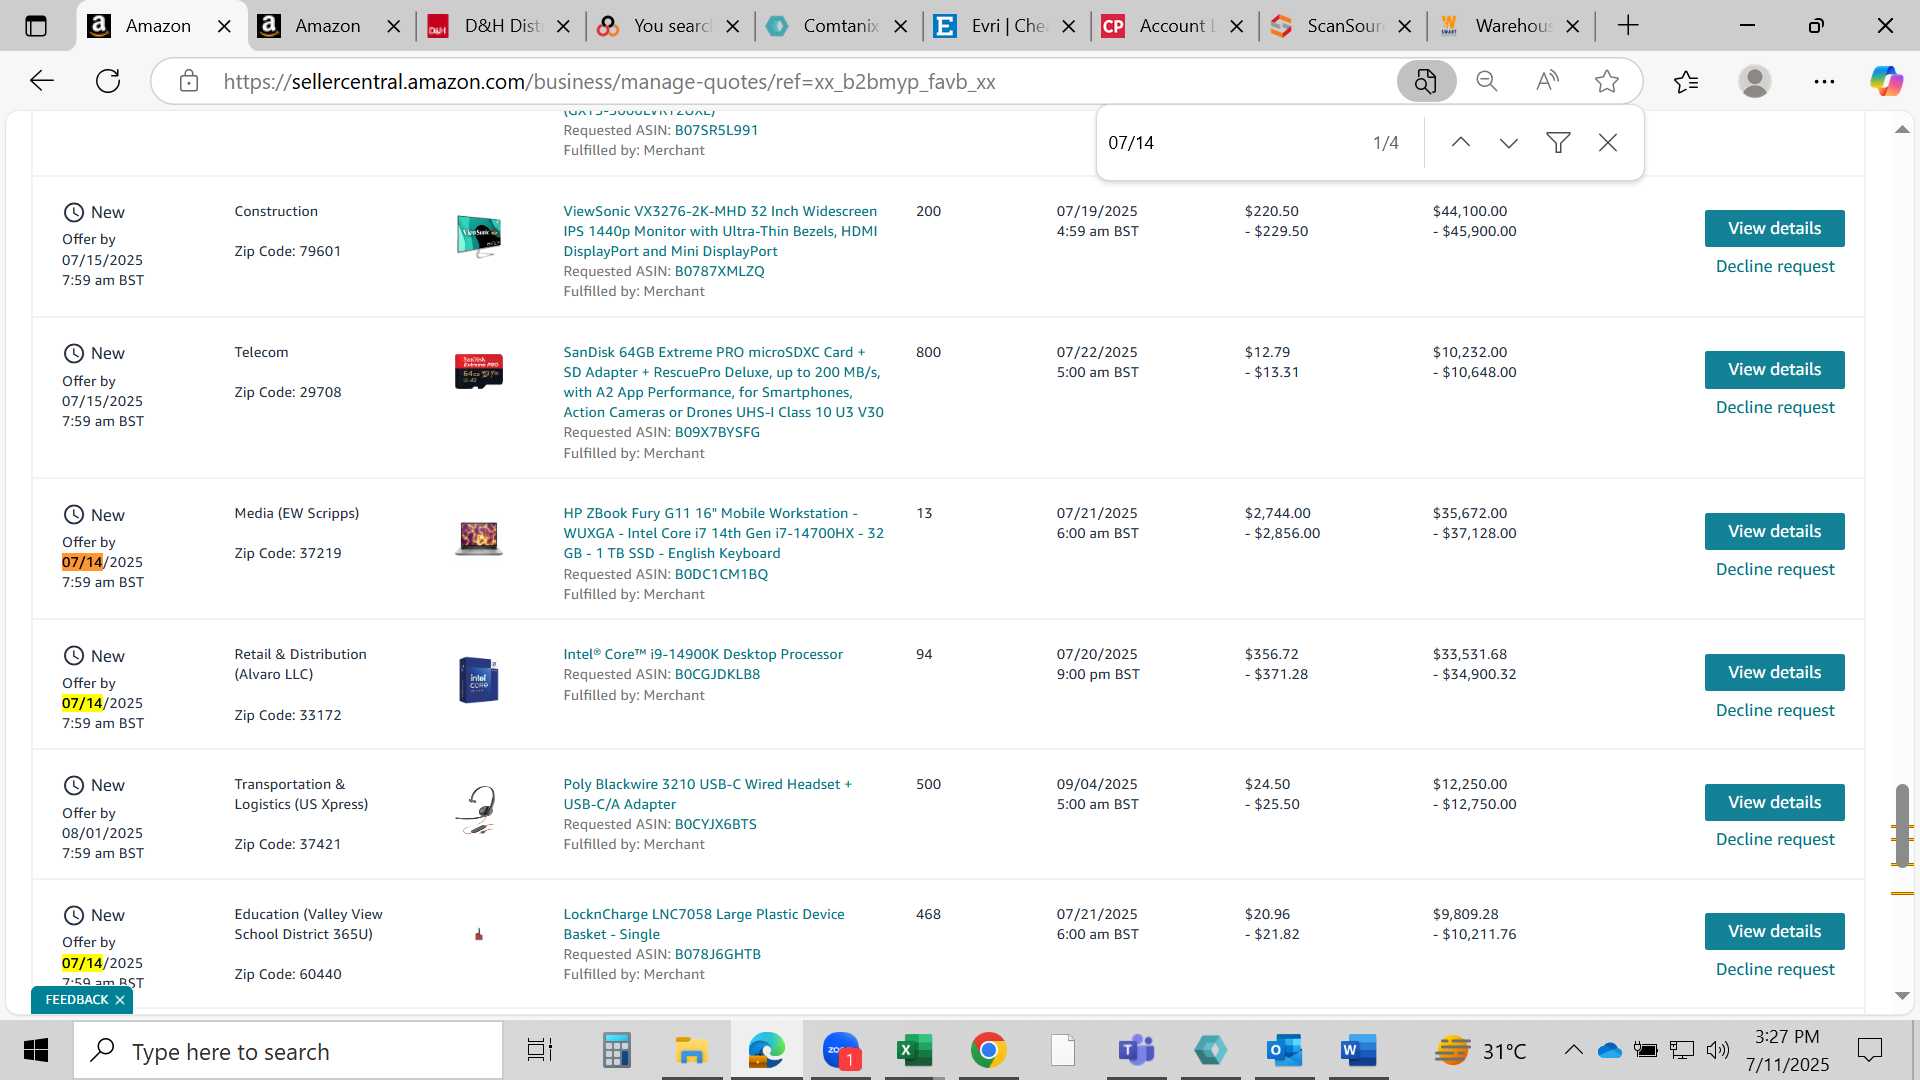This screenshot has height=1080, width=1920.
Task: Open ViewSonic VX3276-2K-MHD product link
Action: tap(720, 231)
